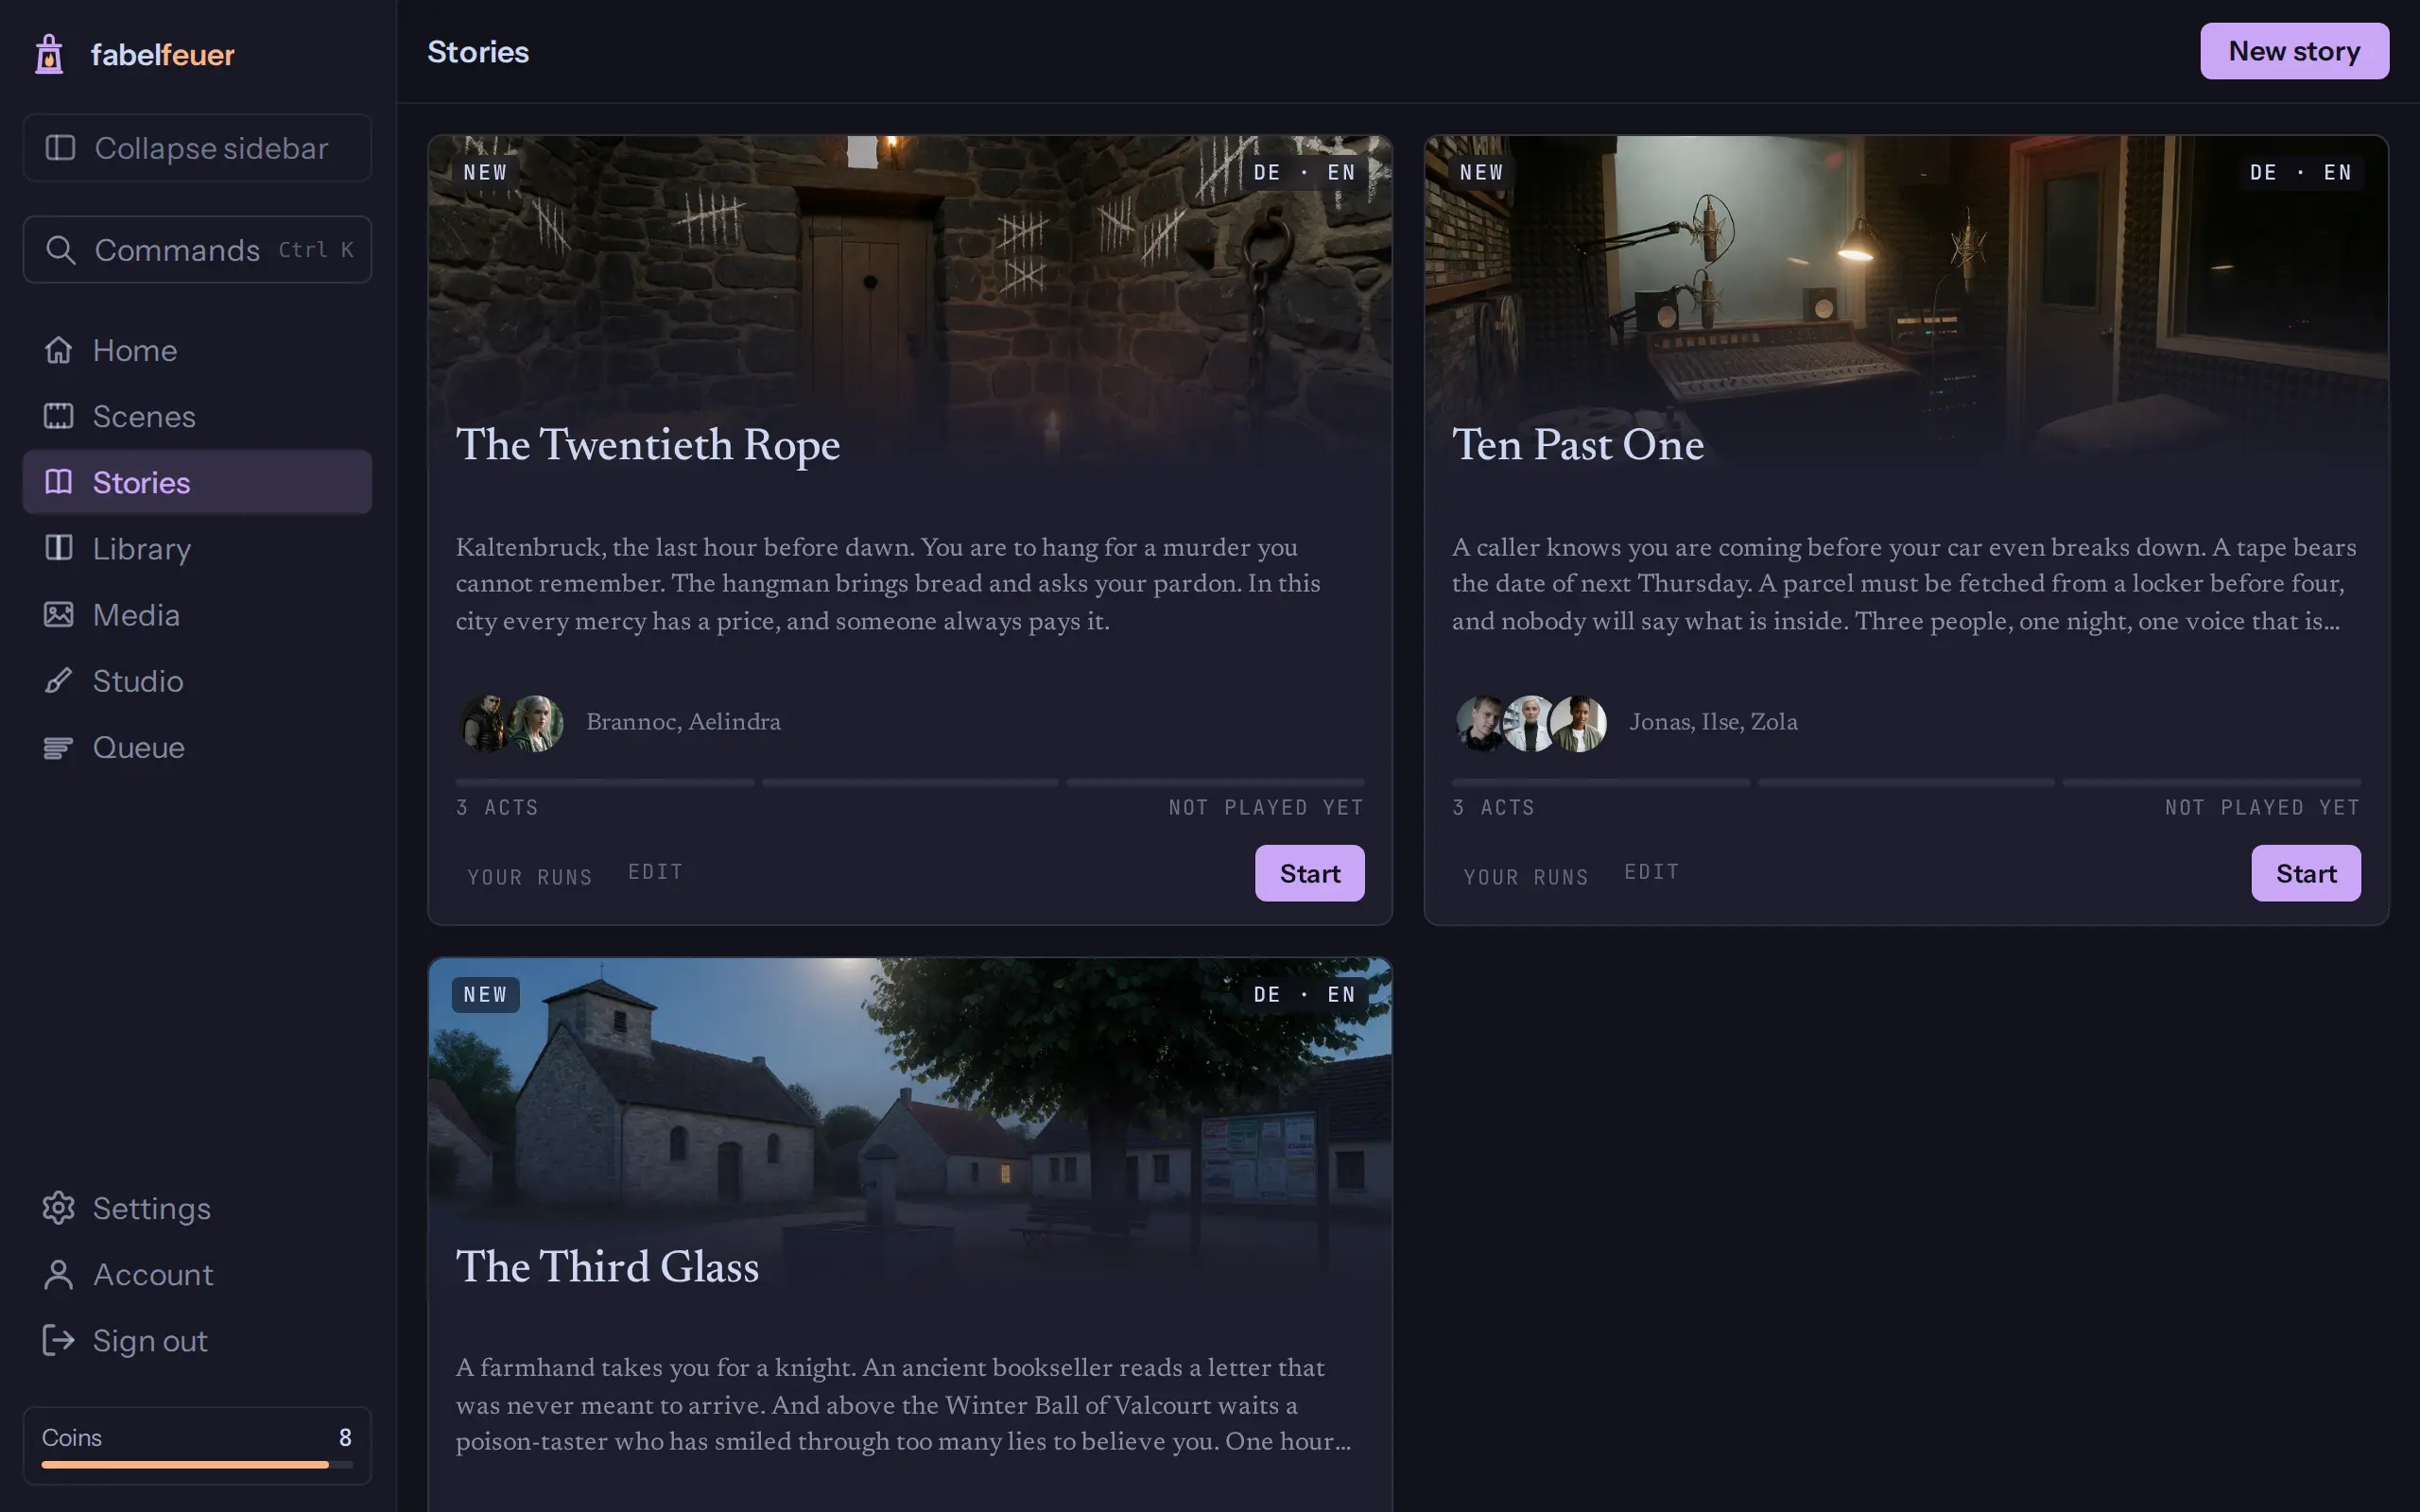This screenshot has width=2420, height=1512.
Task: Click the Queue list icon
Action: 58,747
